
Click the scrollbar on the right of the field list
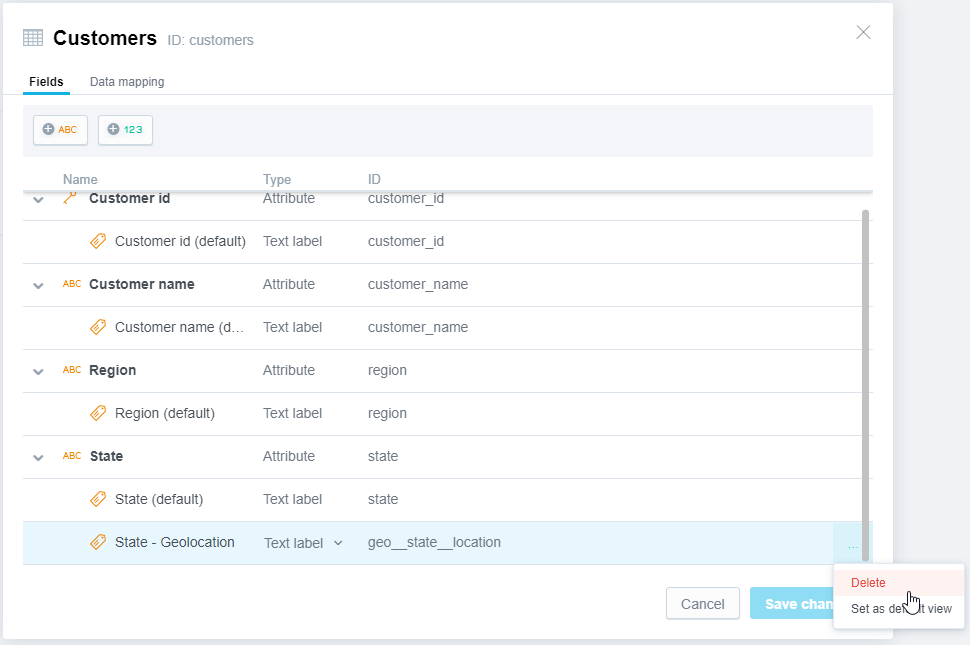pyautogui.click(x=864, y=380)
